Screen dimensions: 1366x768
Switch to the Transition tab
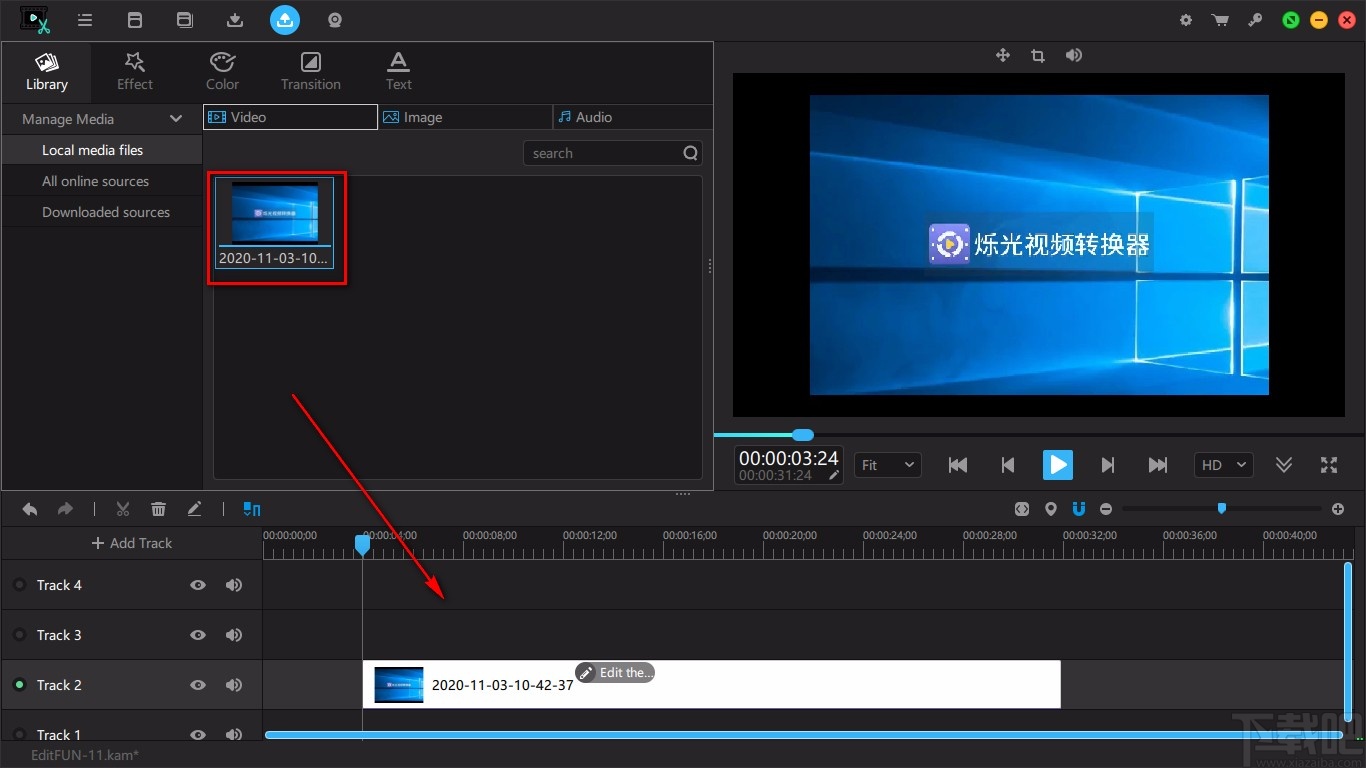click(310, 71)
